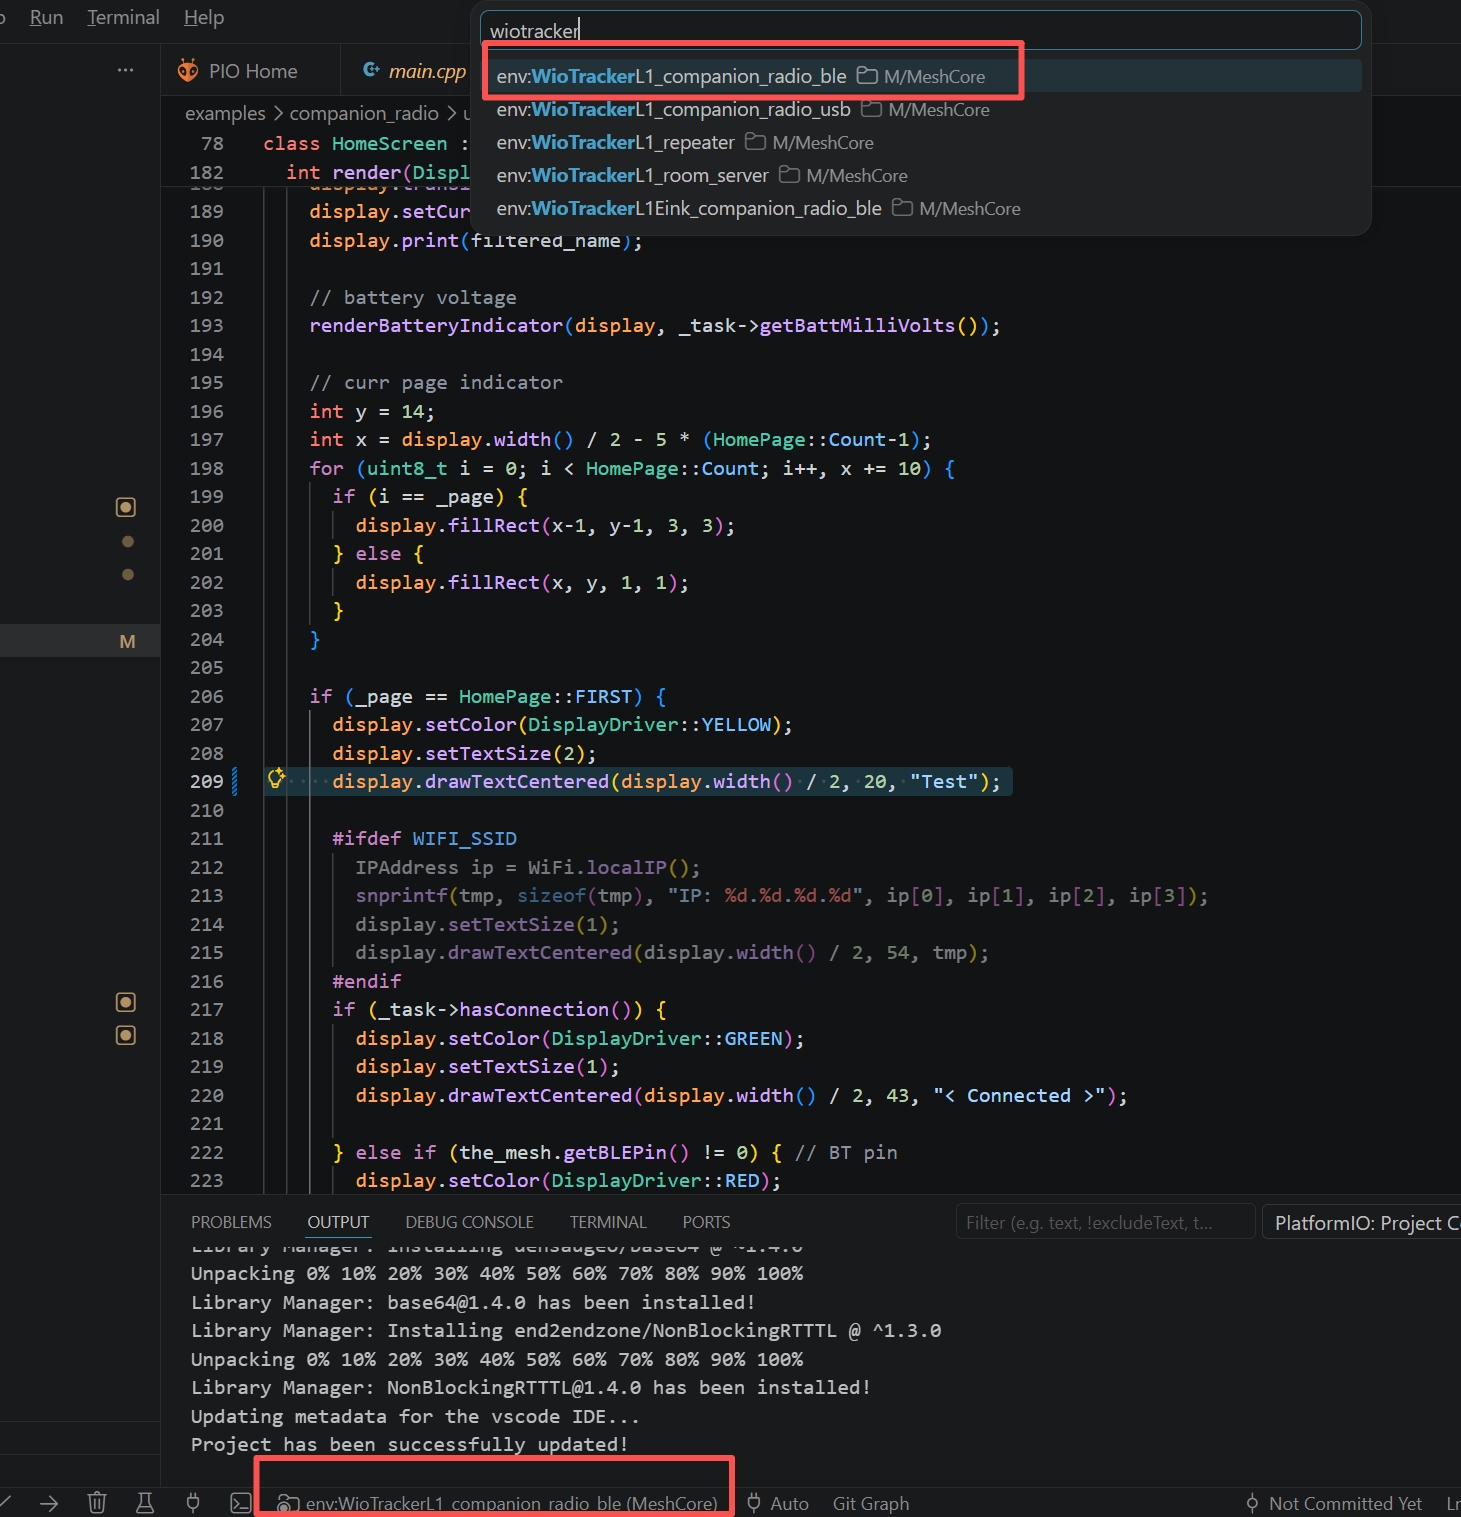
Task: Click the Not Committed Yet git blame item
Action: 1334,1503
